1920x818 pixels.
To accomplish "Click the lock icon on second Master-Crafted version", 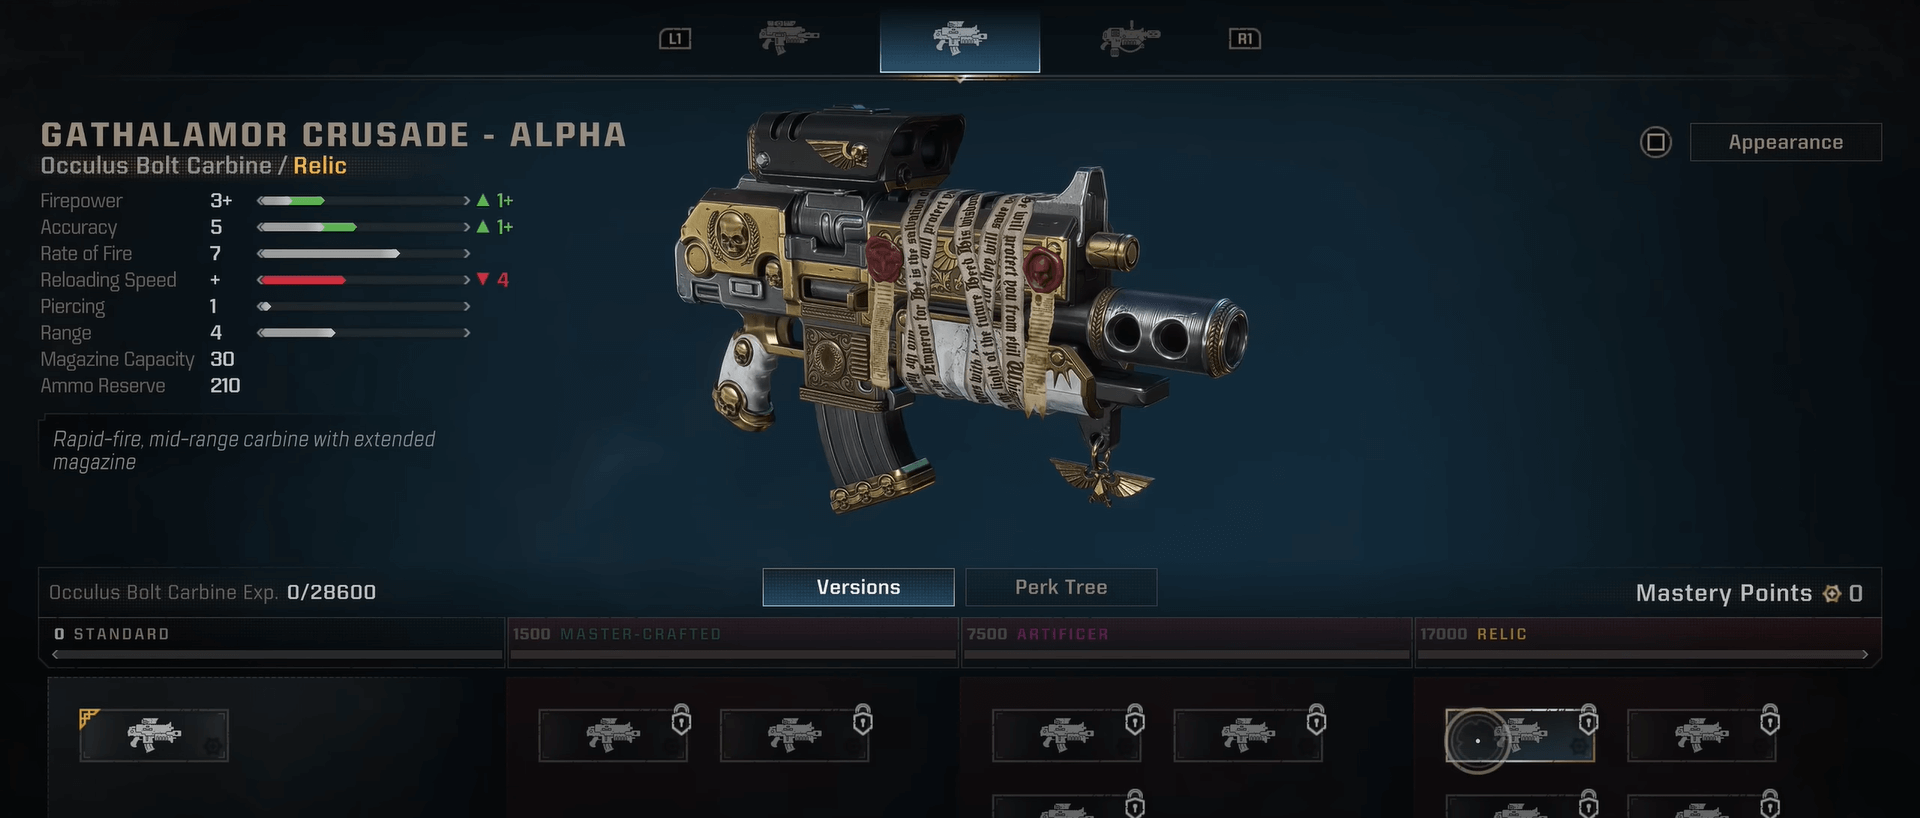I will pos(863,719).
